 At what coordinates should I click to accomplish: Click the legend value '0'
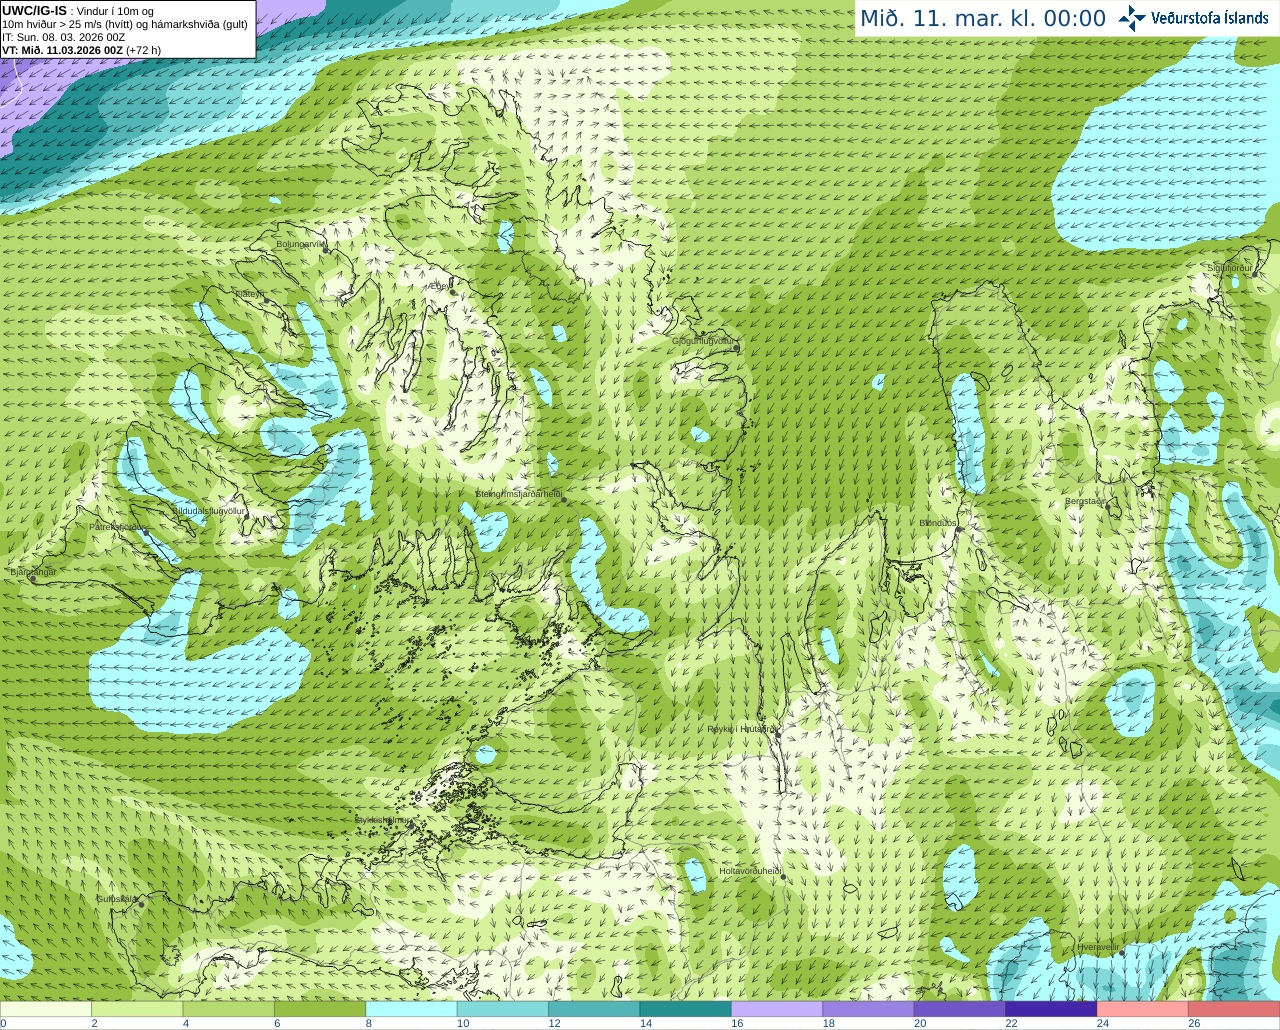tap(3, 1023)
